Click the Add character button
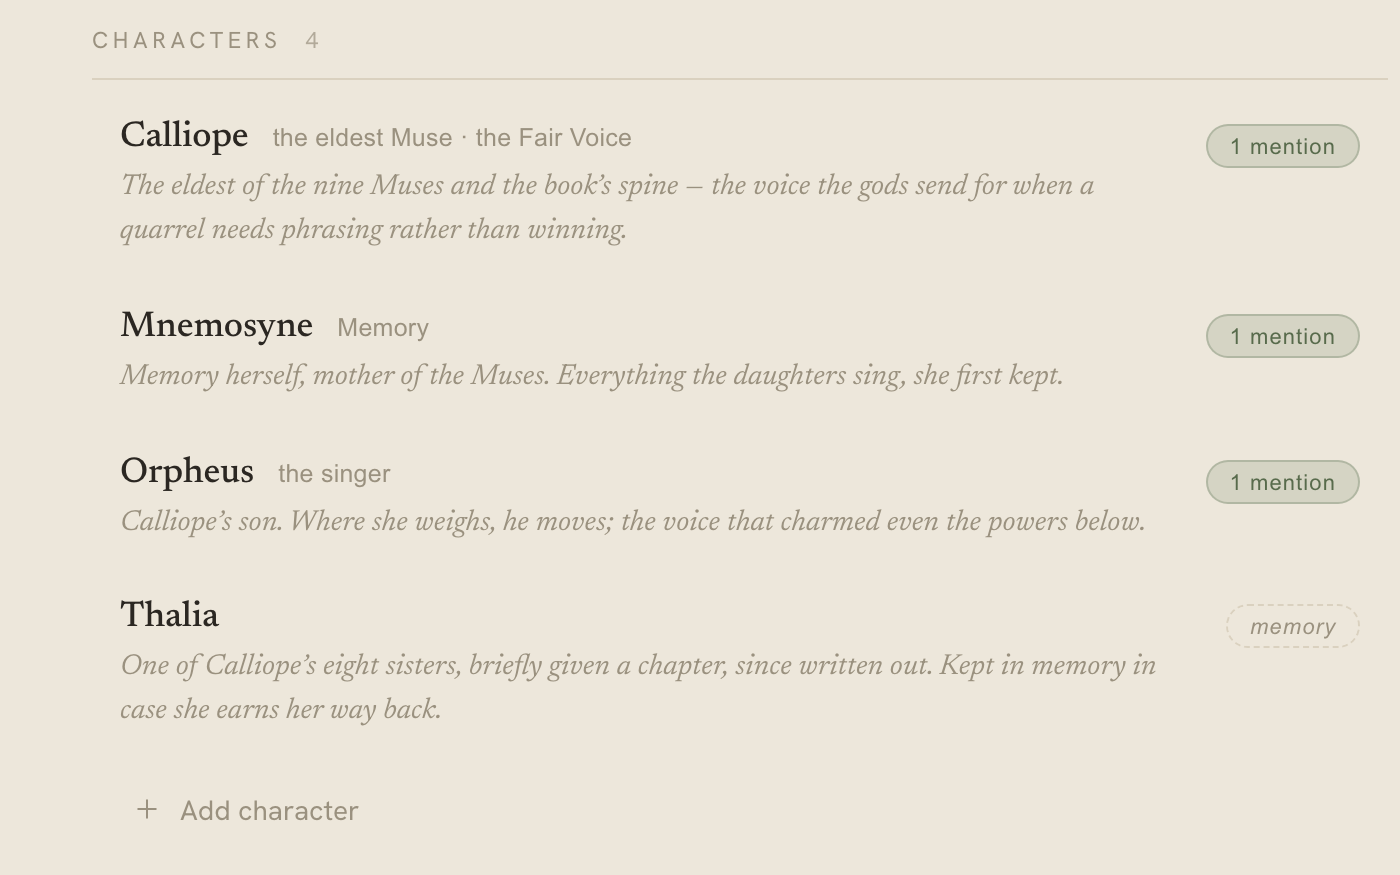 pyautogui.click(x=247, y=811)
